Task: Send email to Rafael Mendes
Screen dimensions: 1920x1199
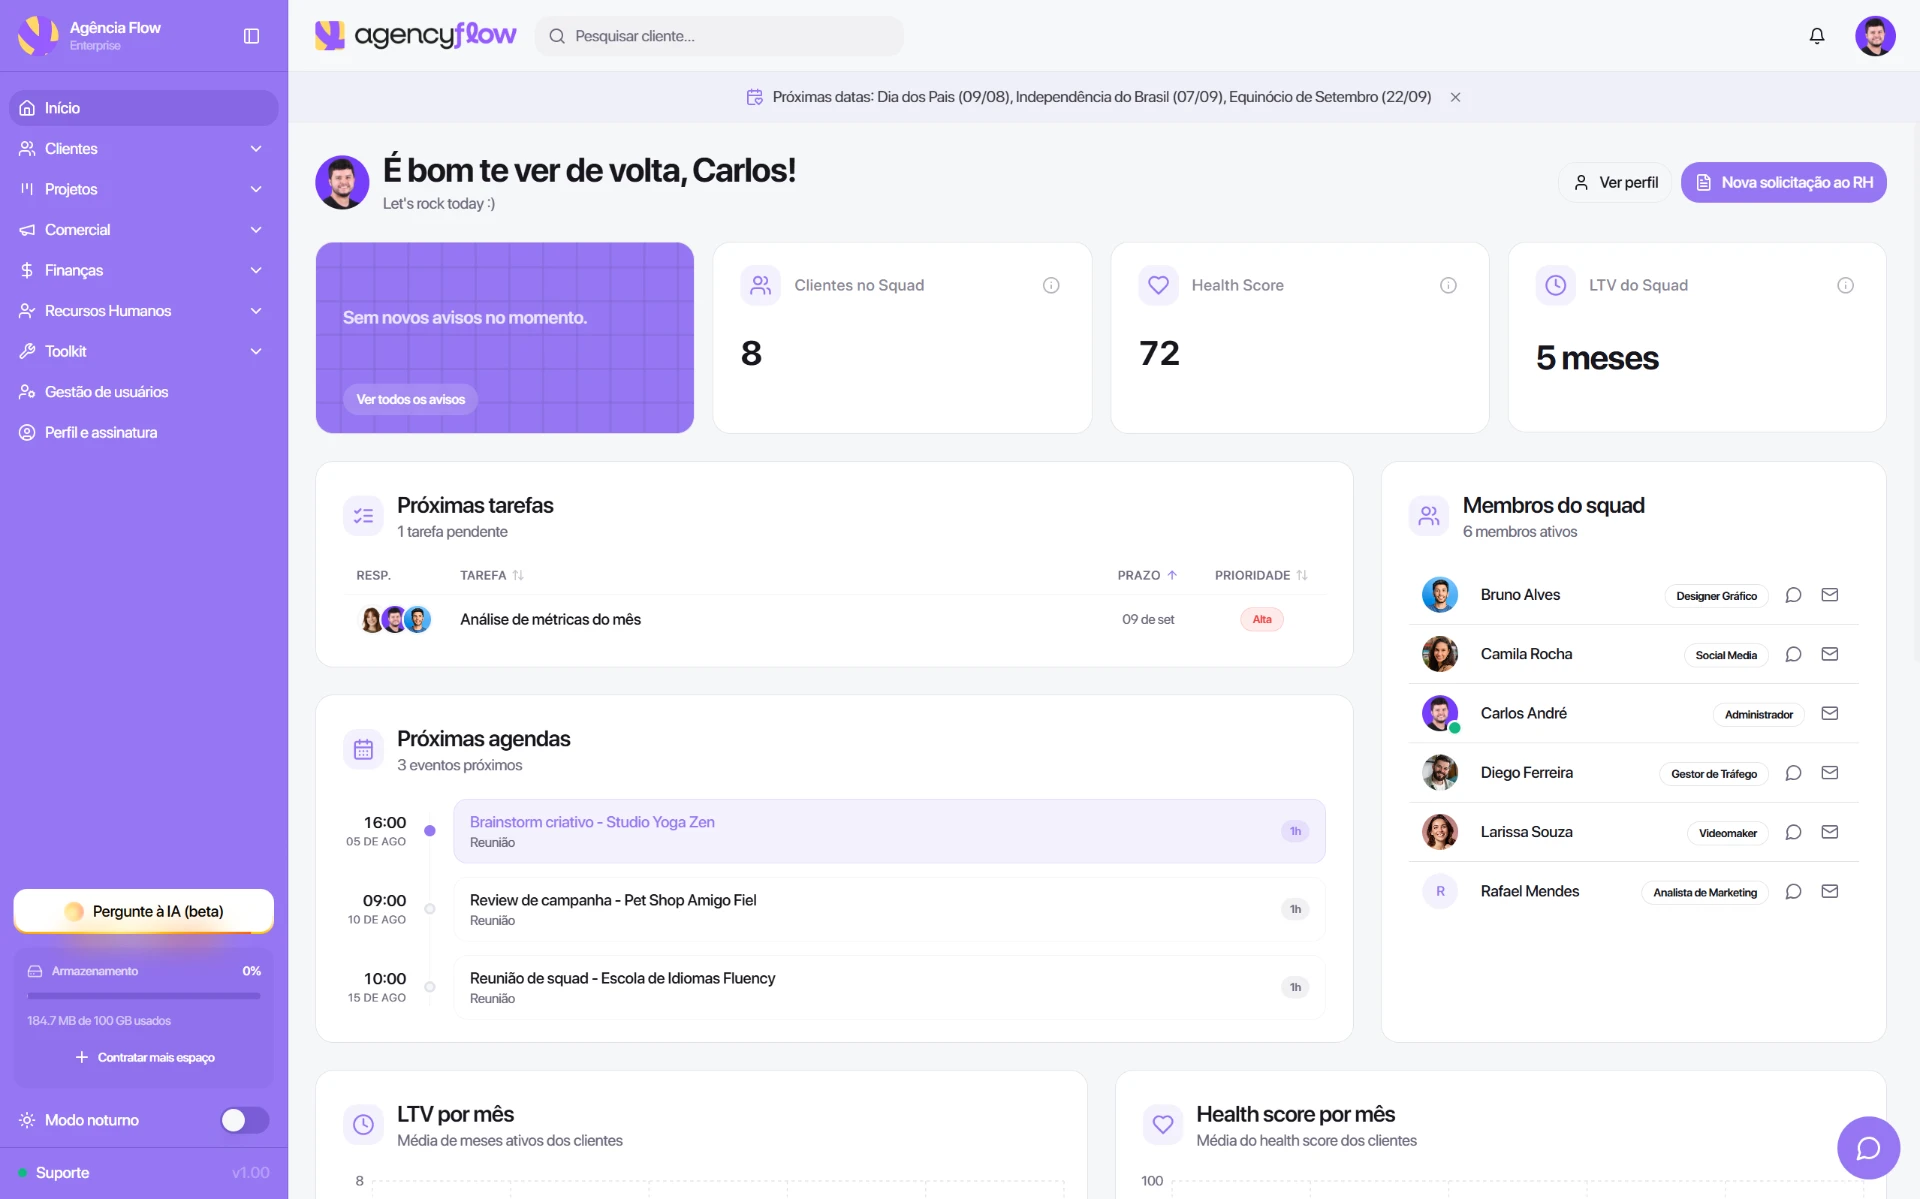Action: coord(1830,891)
